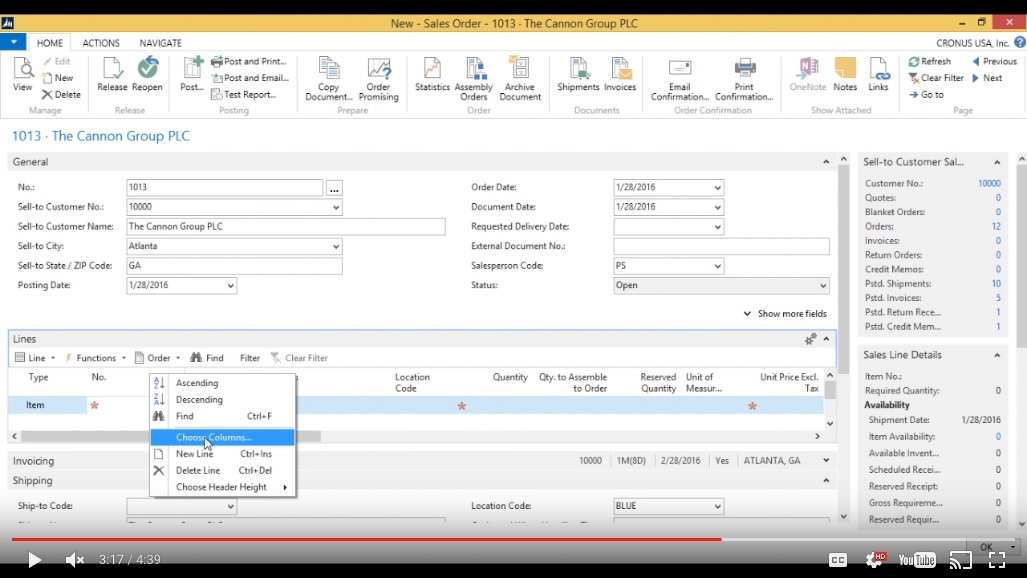
Task: Click Archive Document icon
Action: 520,79
